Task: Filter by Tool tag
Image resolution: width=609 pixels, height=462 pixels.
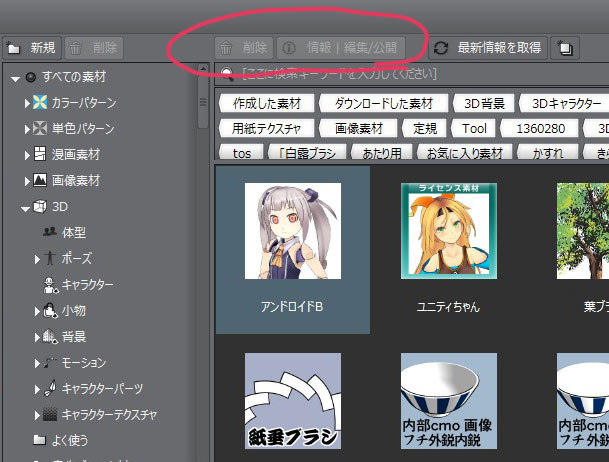Action: 474,128
